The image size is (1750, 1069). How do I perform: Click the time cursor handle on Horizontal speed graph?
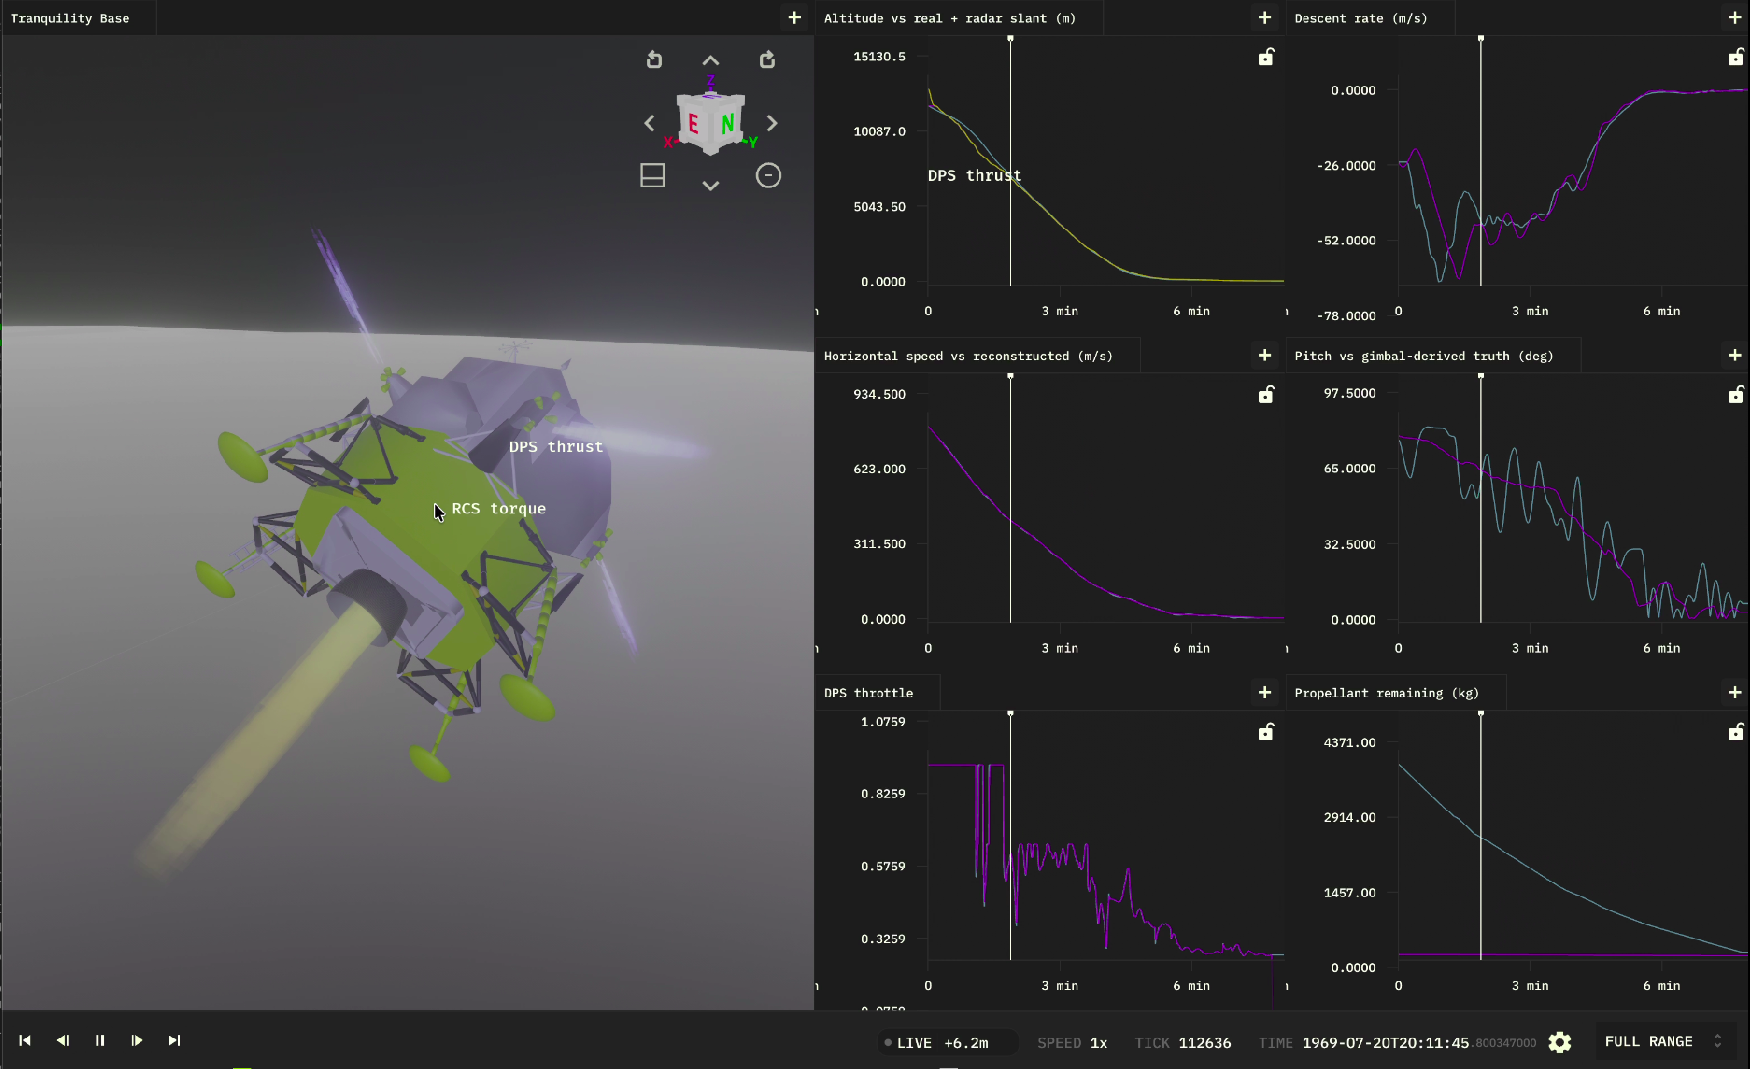[x=1010, y=376]
